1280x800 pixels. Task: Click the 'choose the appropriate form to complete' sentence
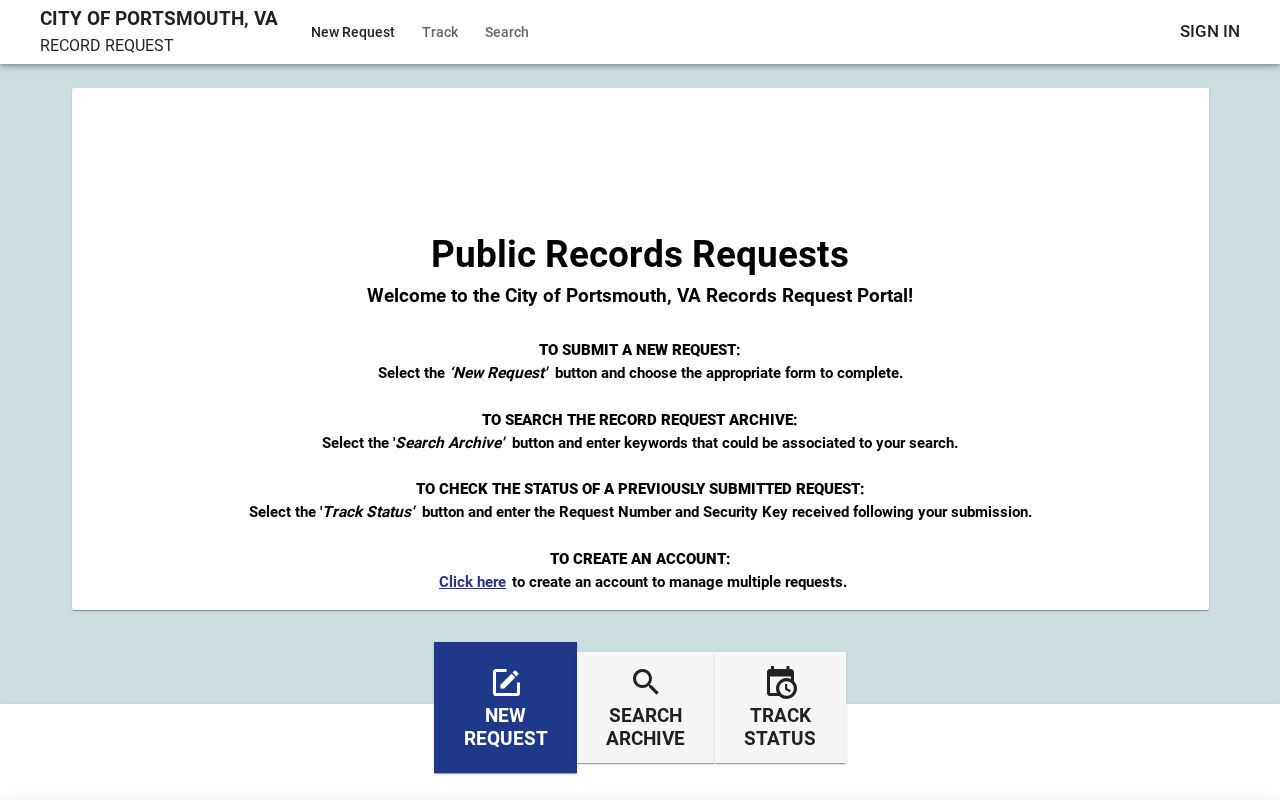640,373
